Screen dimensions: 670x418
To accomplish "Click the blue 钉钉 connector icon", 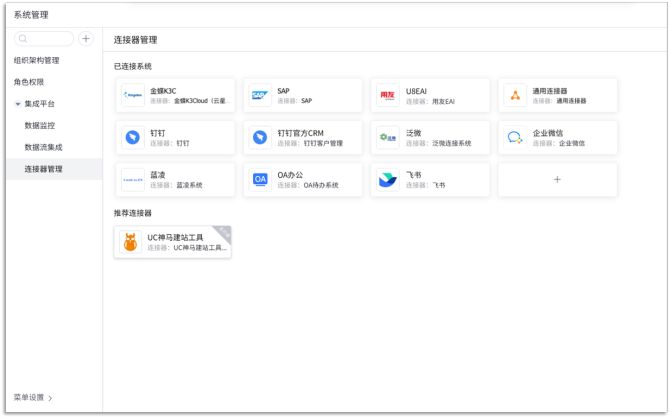I will pyautogui.click(x=133, y=138).
